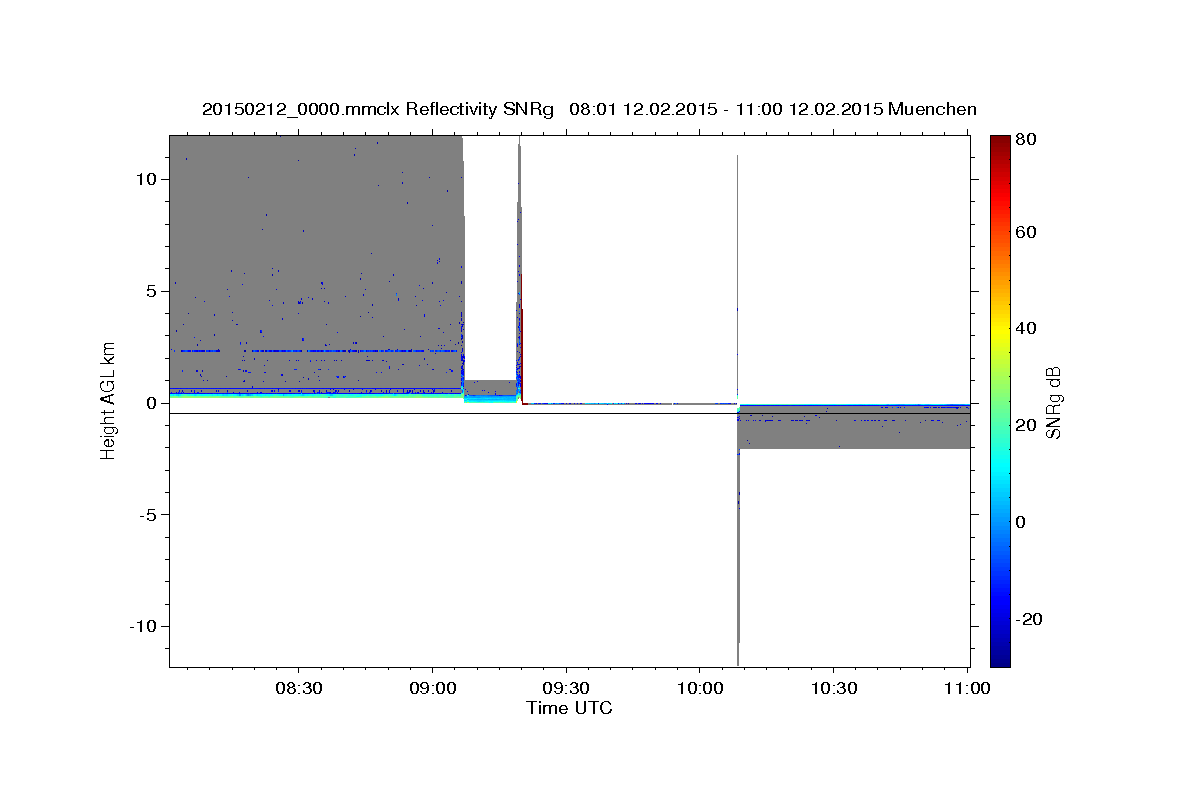
Task: Click the "Time UTC" x-axis label
Action: click(x=569, y=708)
